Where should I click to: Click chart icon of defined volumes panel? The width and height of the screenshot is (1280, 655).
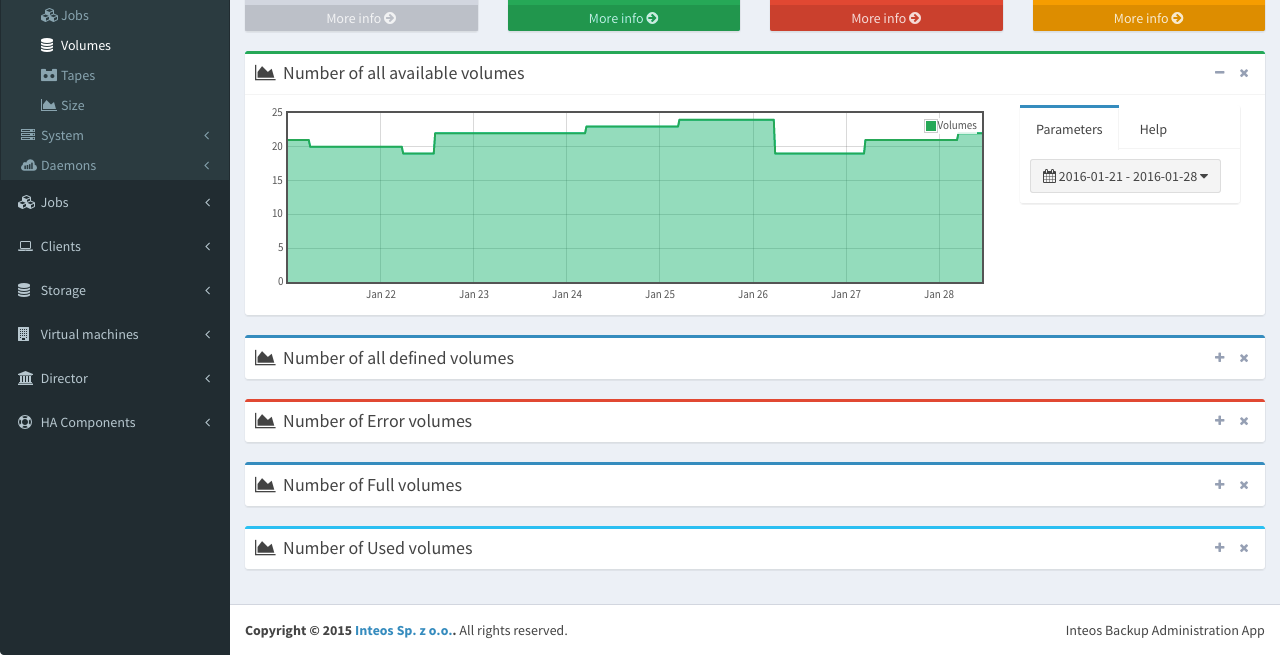tap(265, 358)
